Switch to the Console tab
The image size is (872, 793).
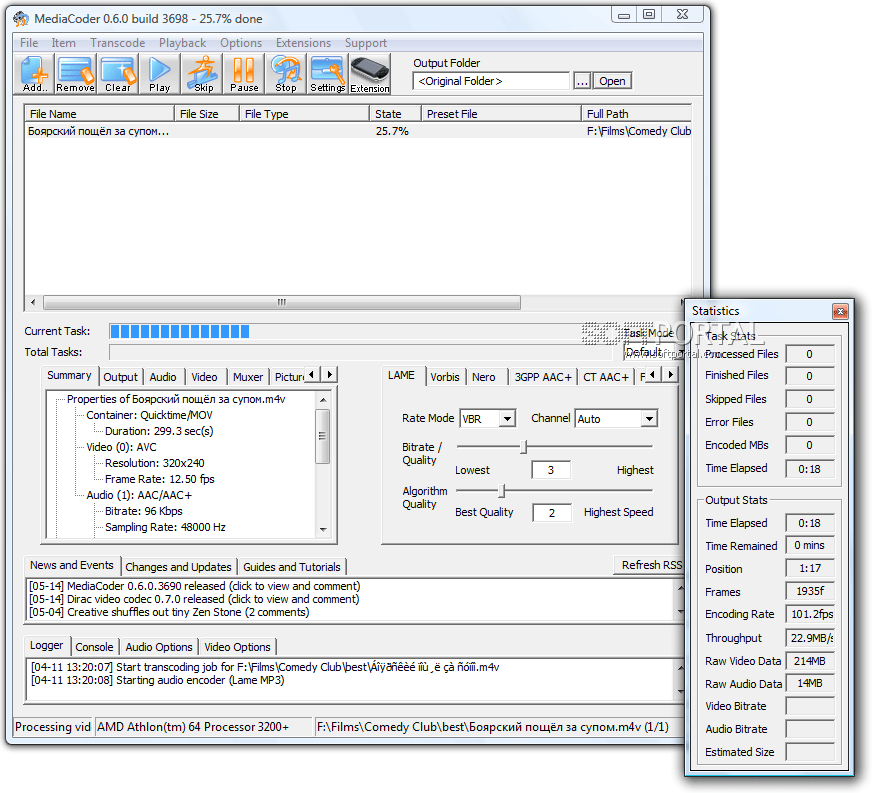click(x=95, y=647)
